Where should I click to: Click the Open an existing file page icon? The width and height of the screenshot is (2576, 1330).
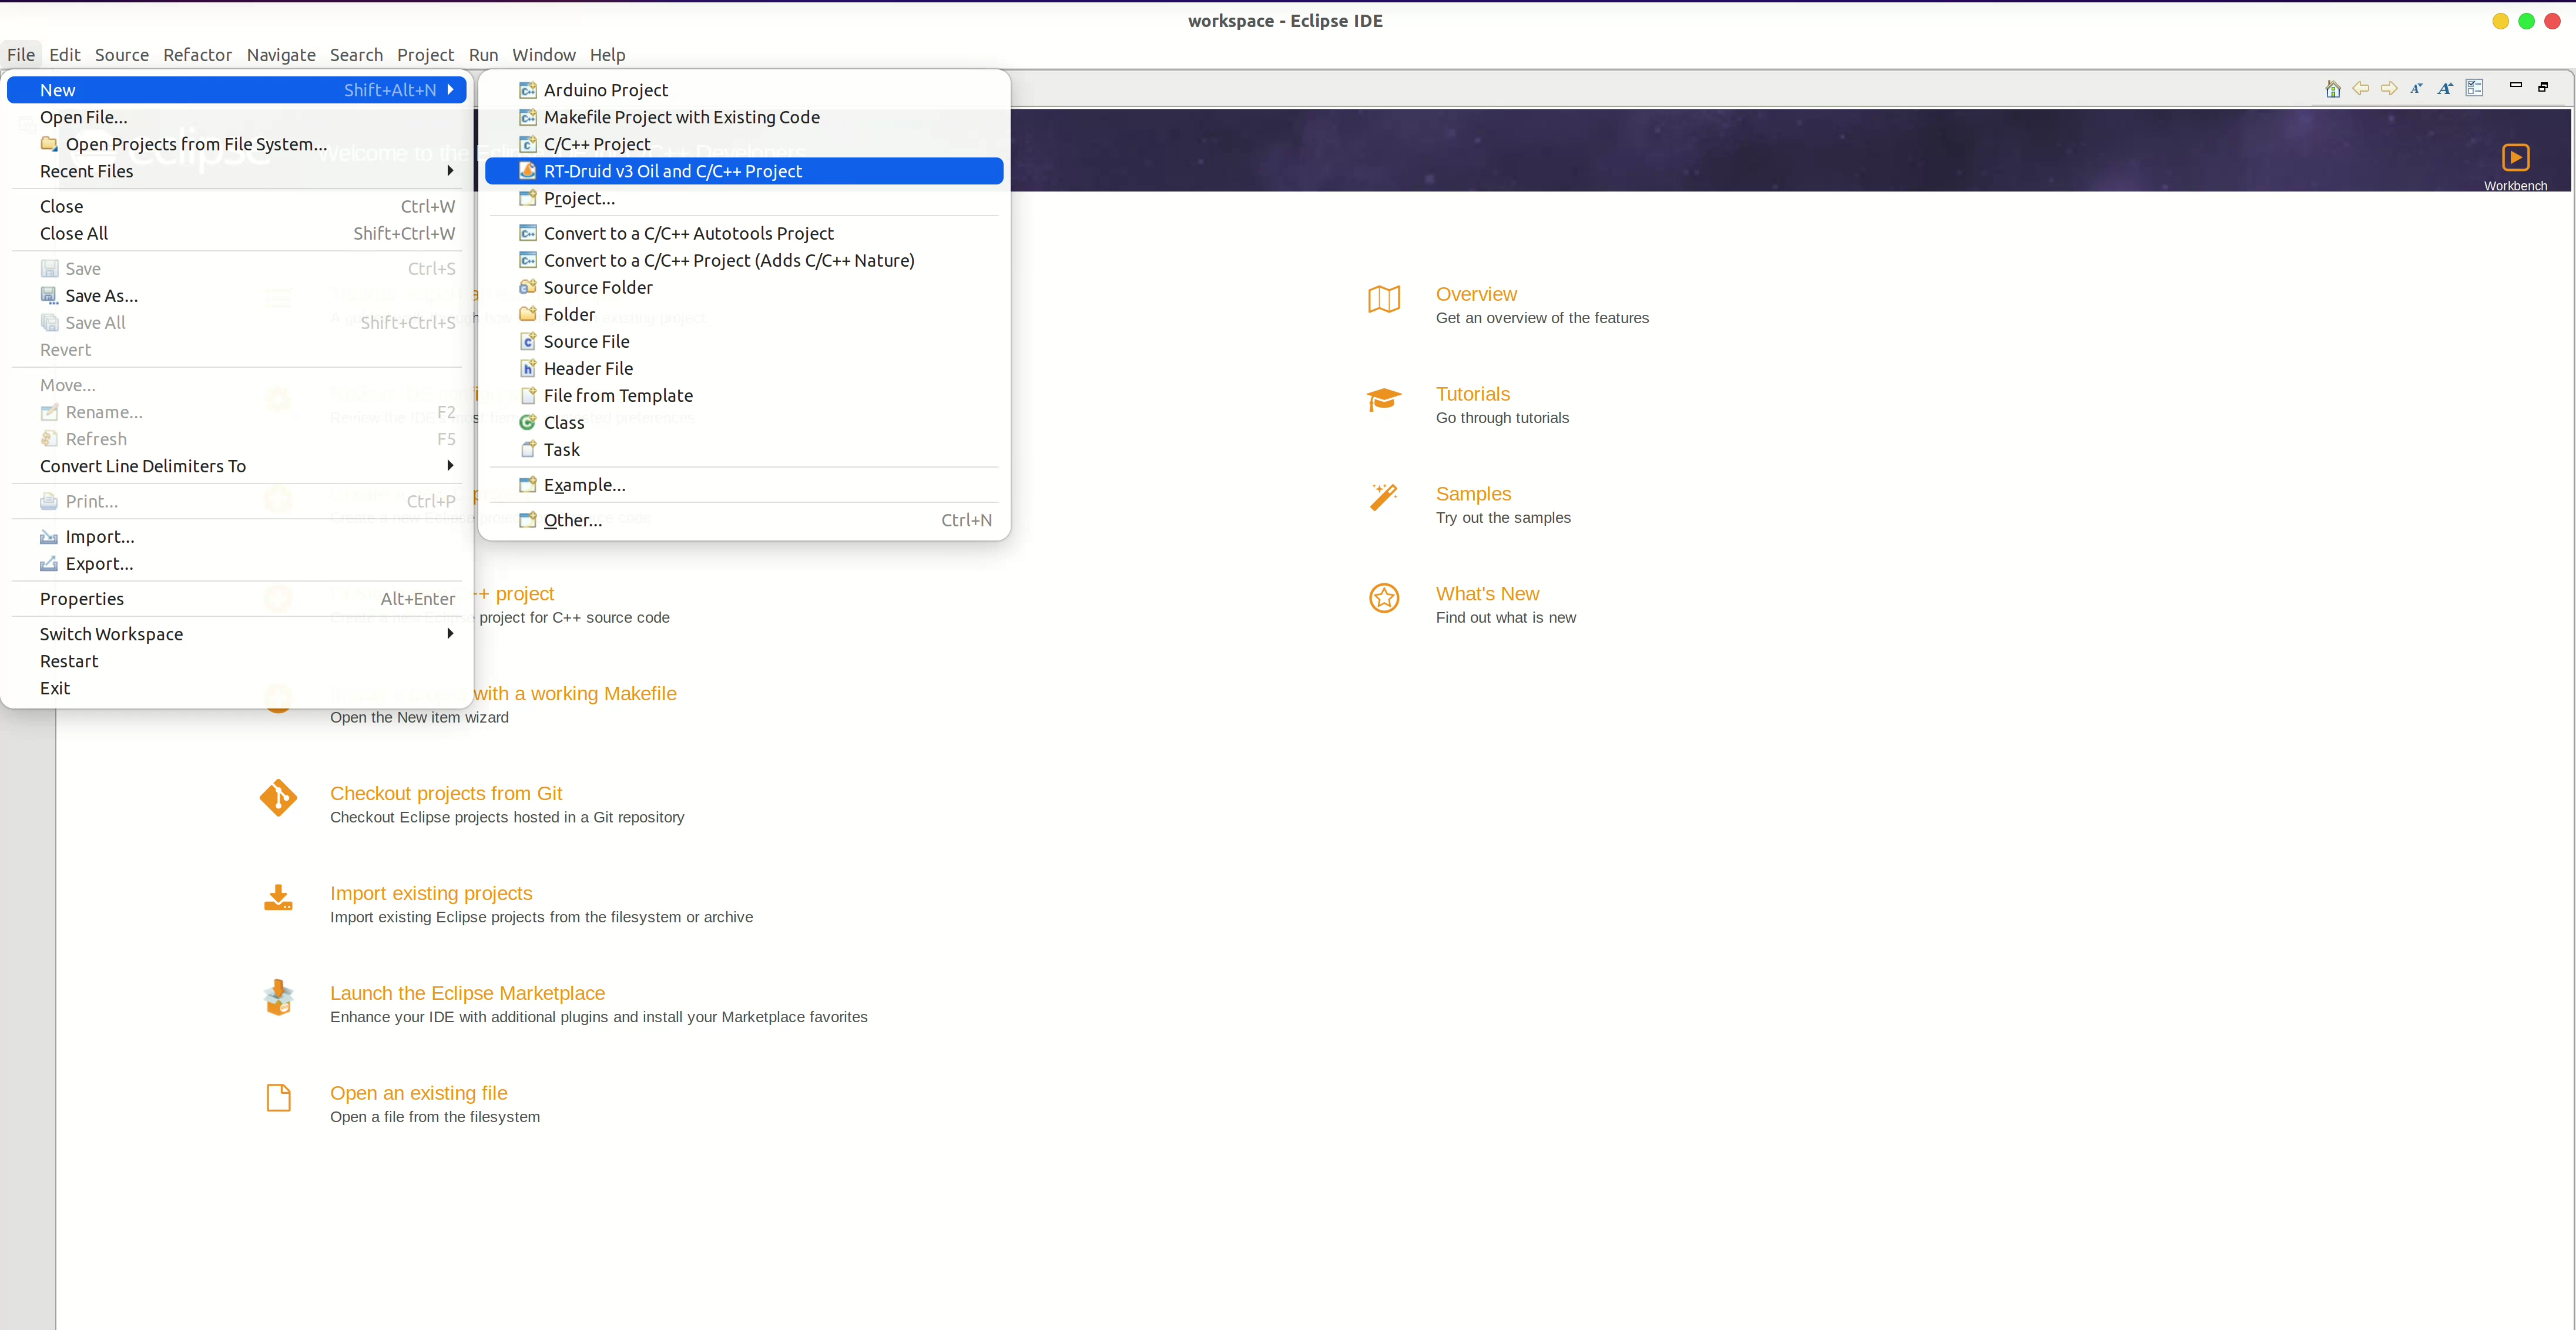click(278, 1098)
